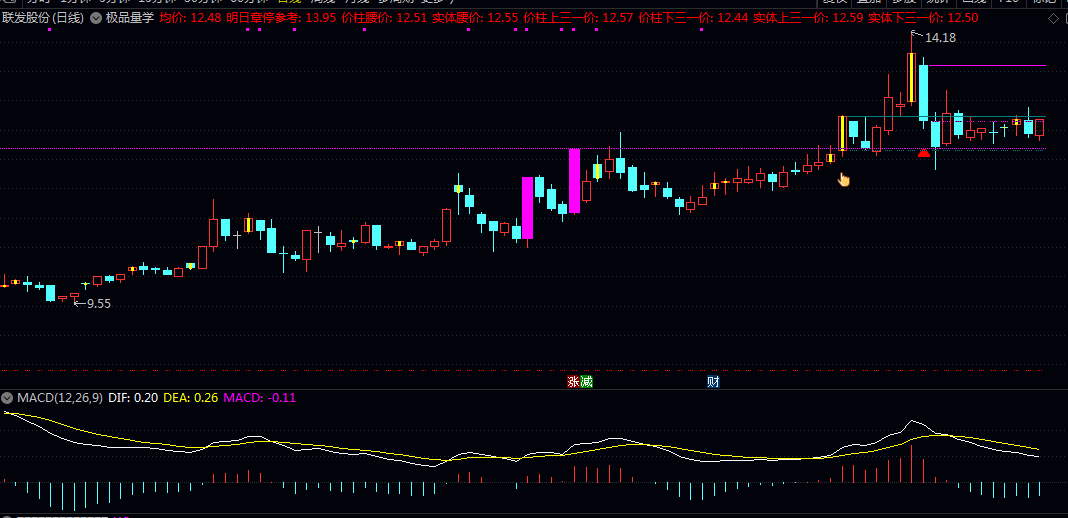Expand the MACD(12,26,9) indicator dropdown arrow
The height and width of the screenshot is (518, 1068).
[7, 398]
